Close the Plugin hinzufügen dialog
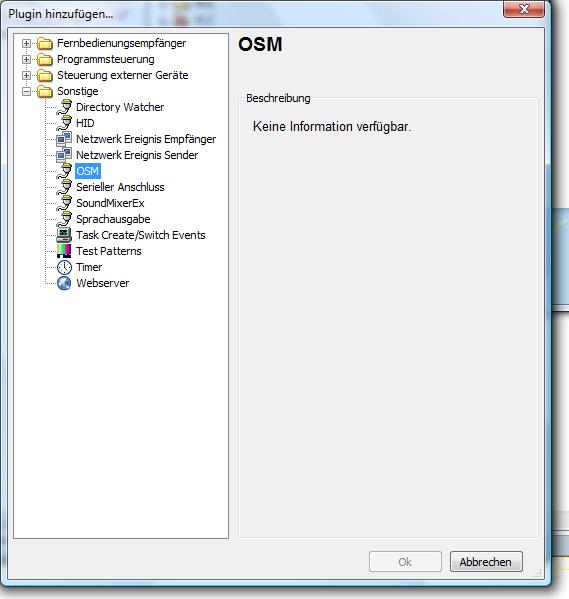The height and width of the screenshot is (599, 569). point(524,9)
